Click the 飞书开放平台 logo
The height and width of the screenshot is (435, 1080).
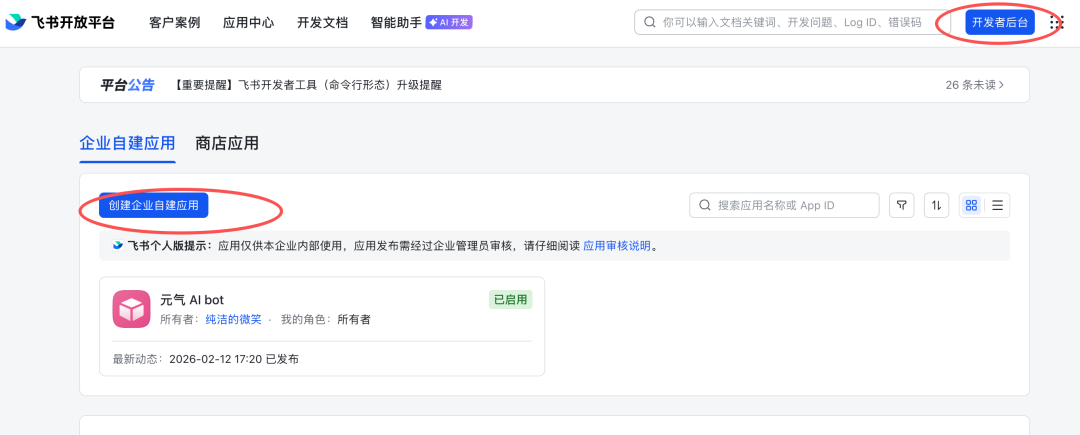[60, 23]
